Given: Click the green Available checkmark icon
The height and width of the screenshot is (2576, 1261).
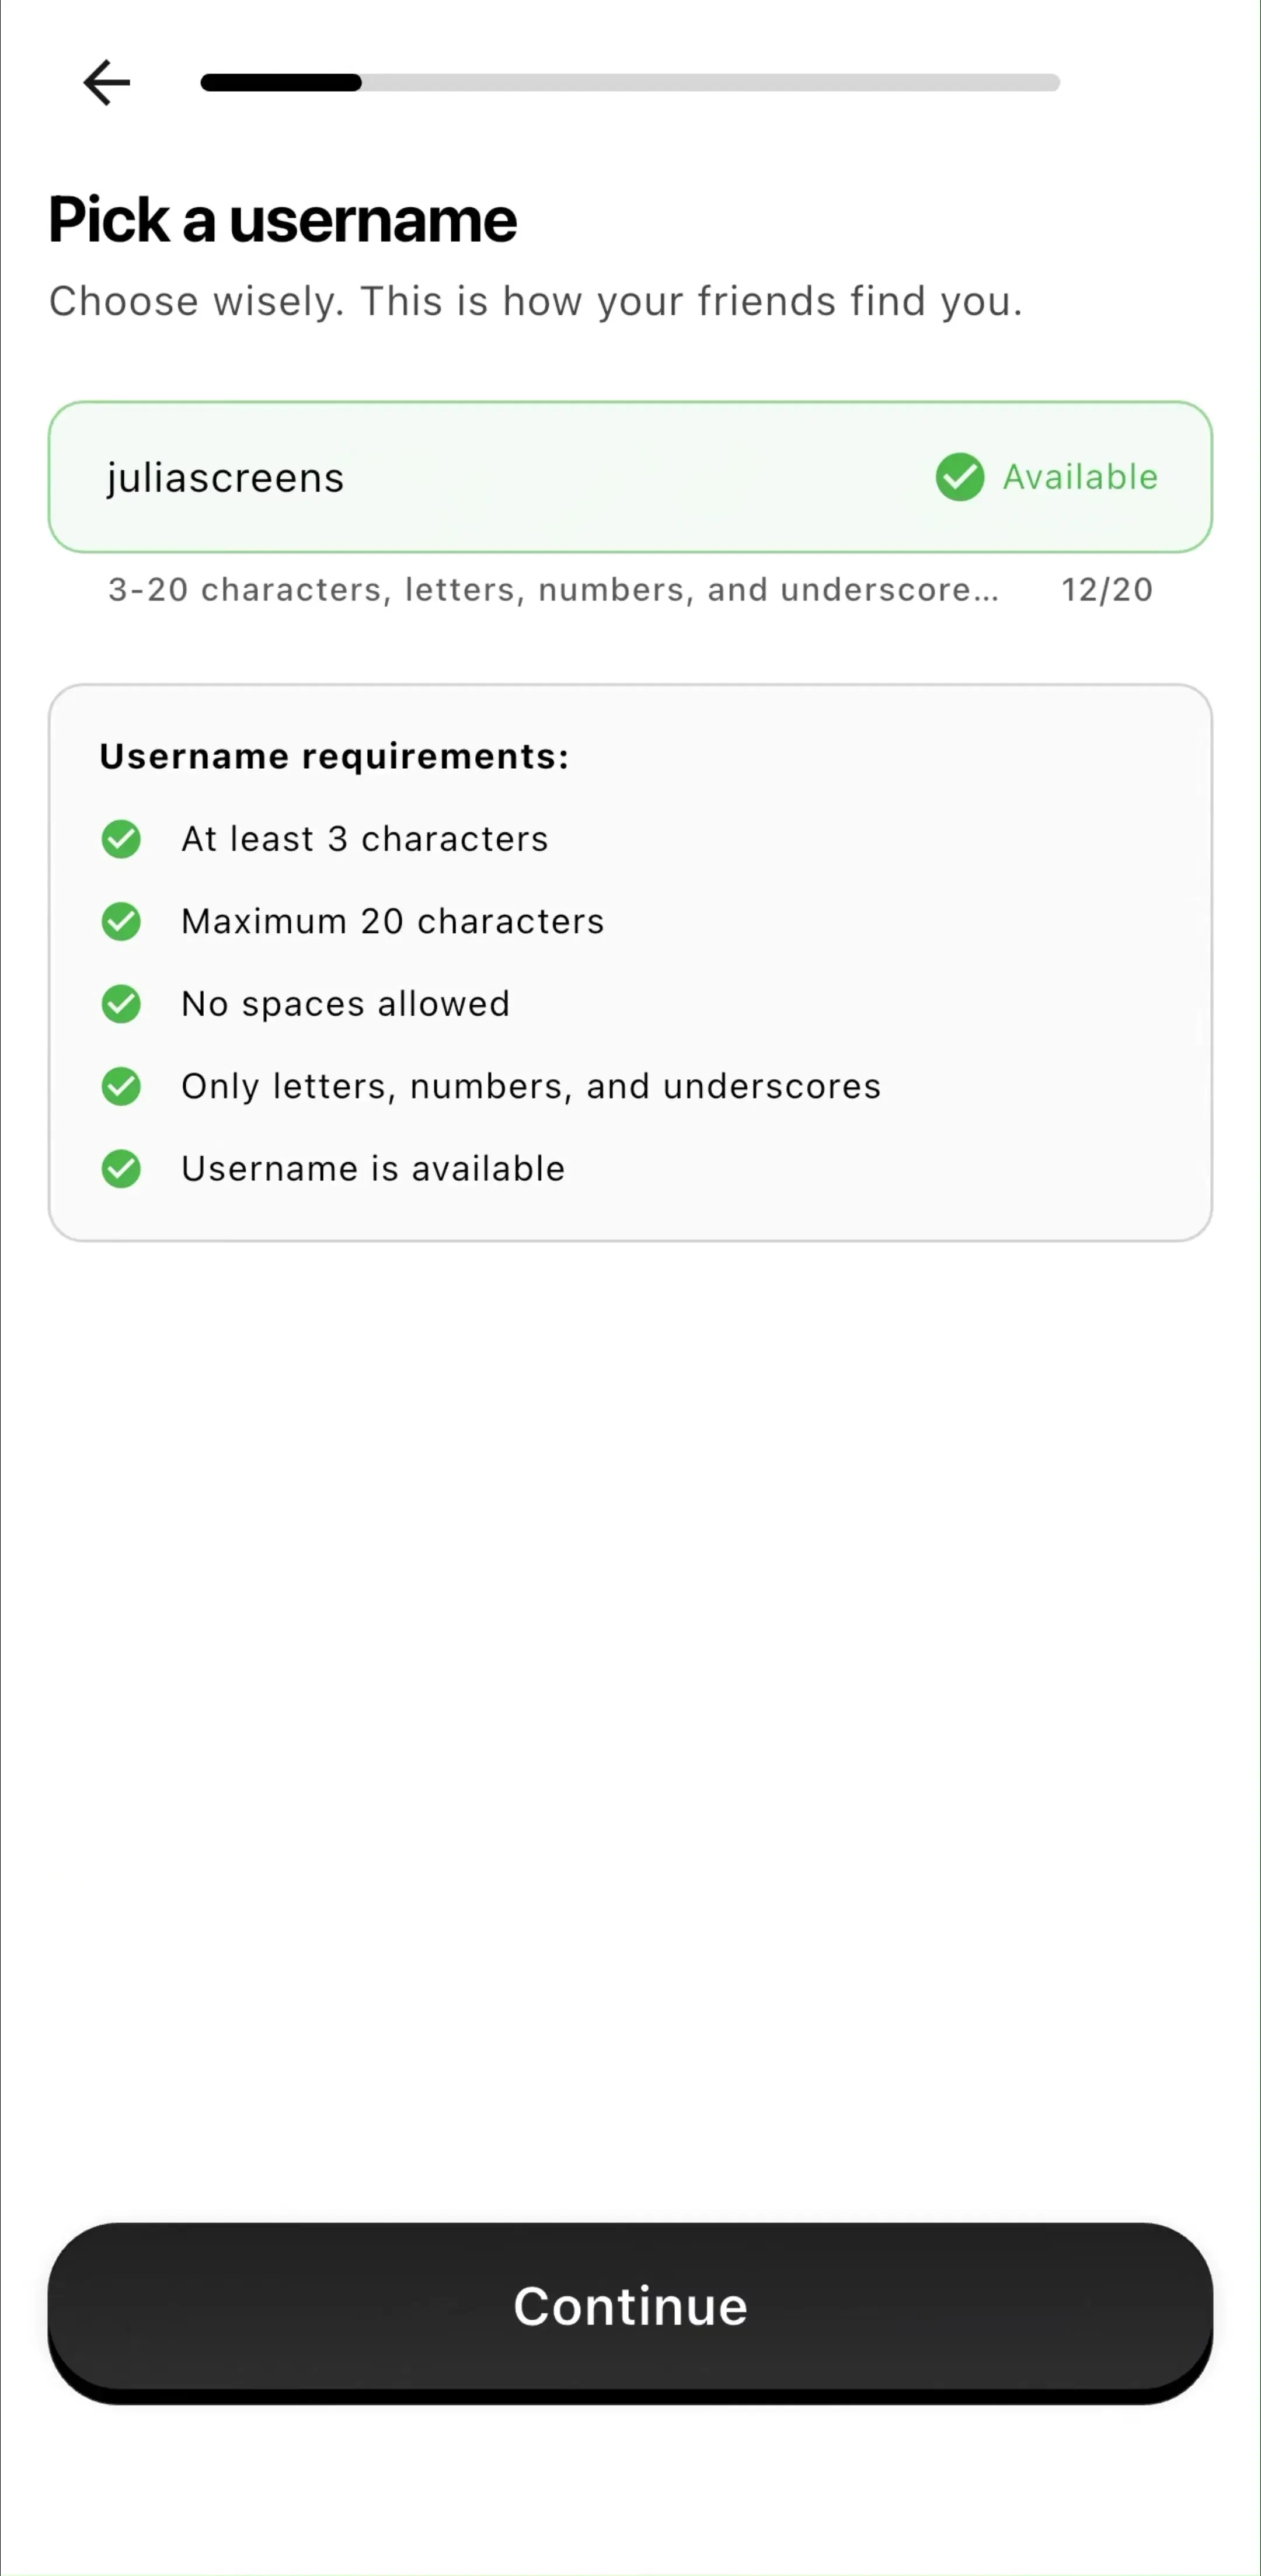Looking at the screenshot, I should [x=959, y=477].
